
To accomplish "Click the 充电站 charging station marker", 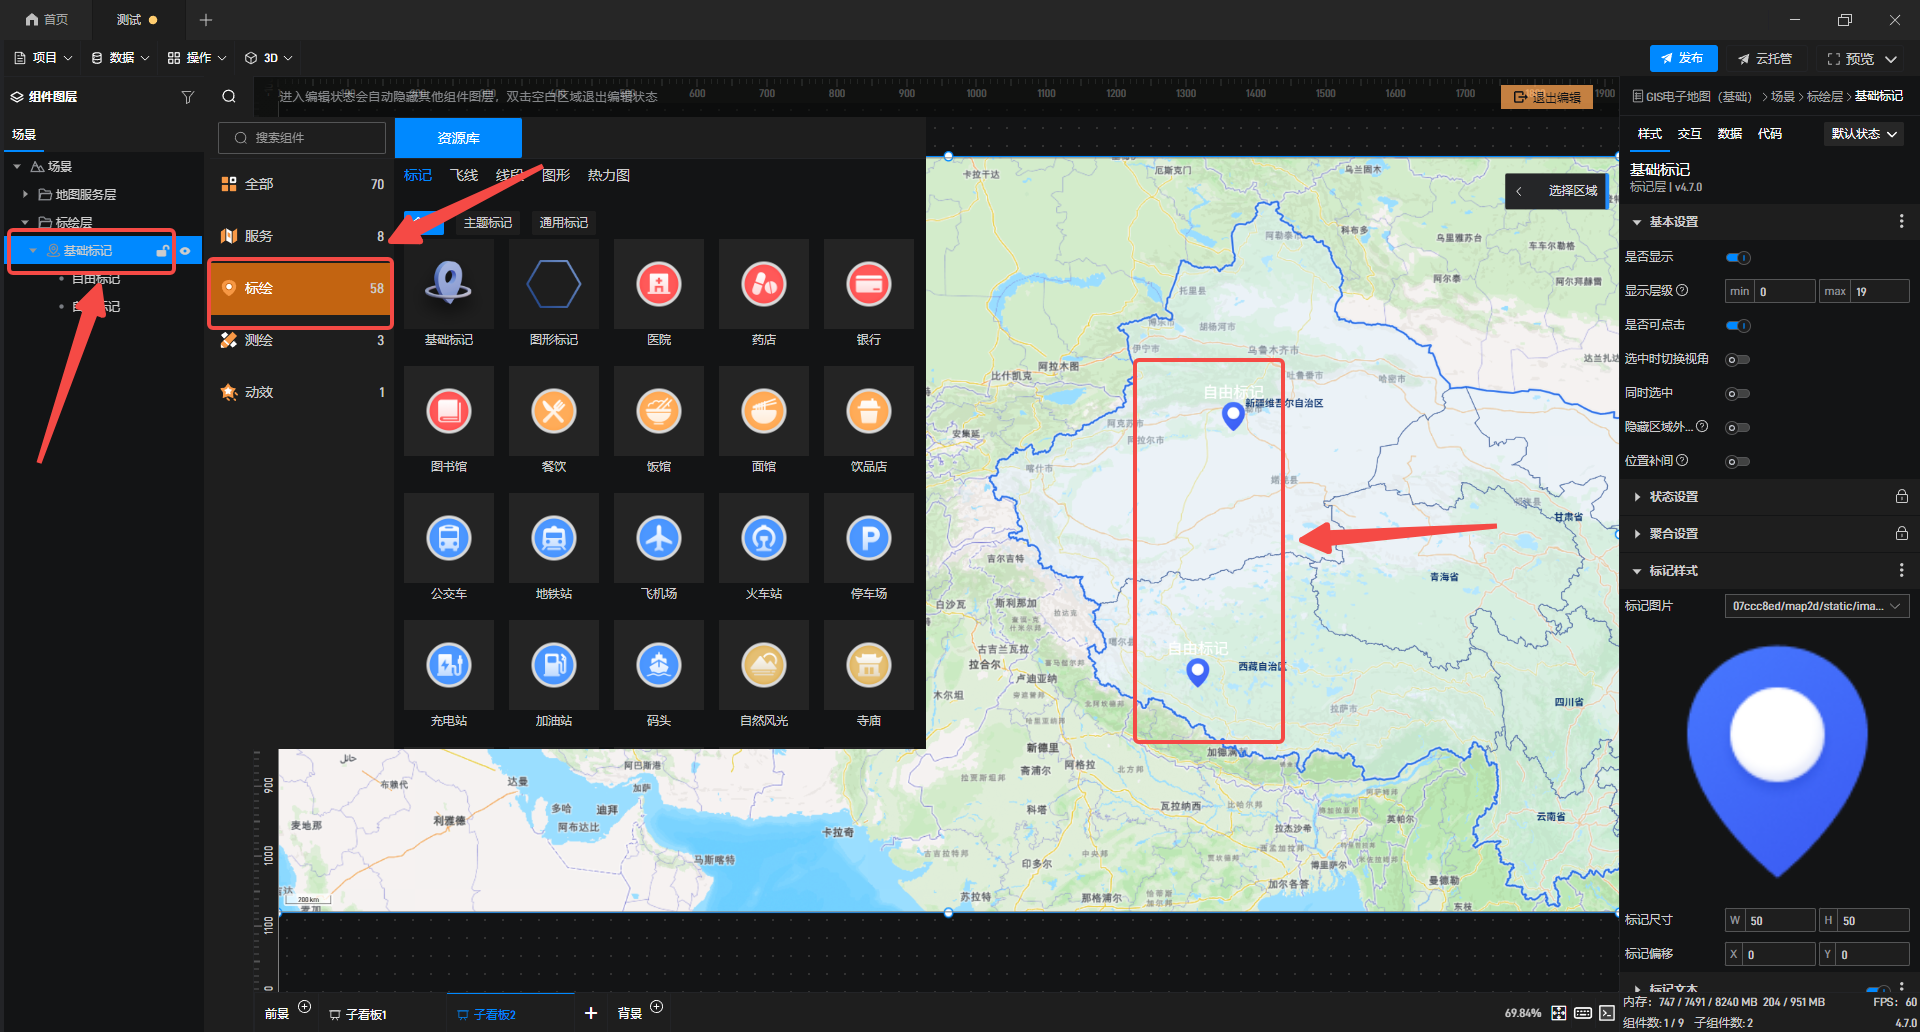I will click(x=448, y=666).
